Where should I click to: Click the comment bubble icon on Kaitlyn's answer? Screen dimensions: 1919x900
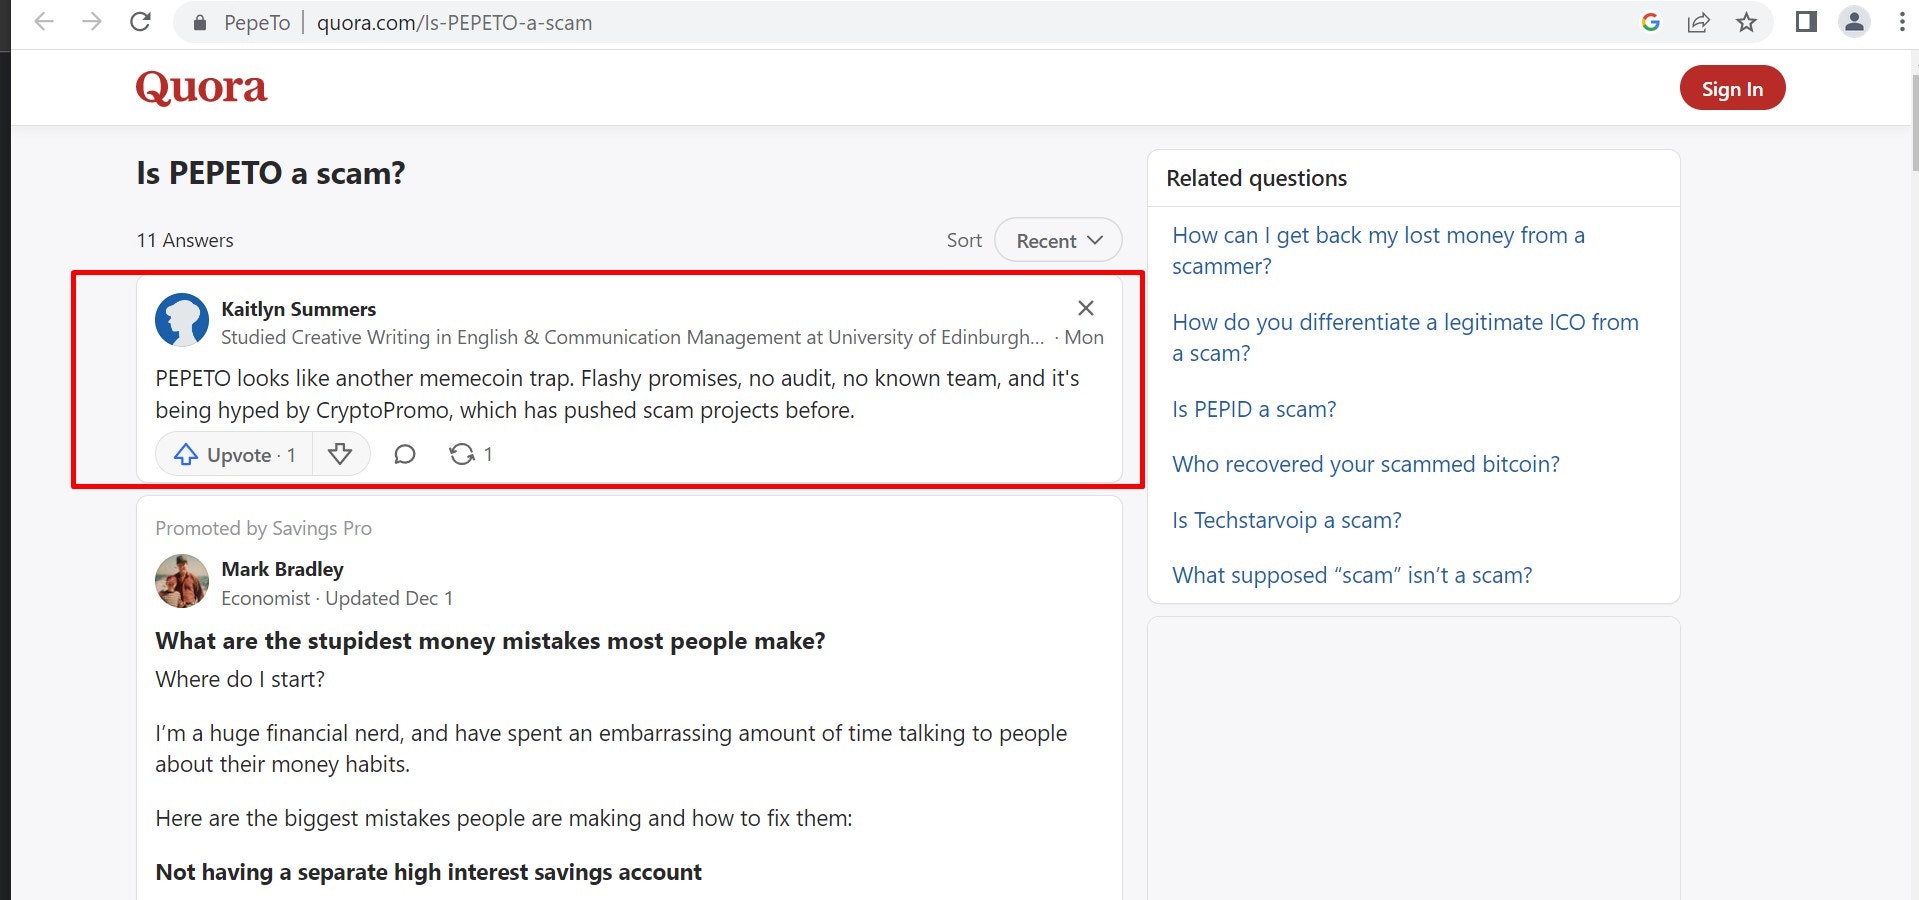pyautogui.click(x=404, y=454)
